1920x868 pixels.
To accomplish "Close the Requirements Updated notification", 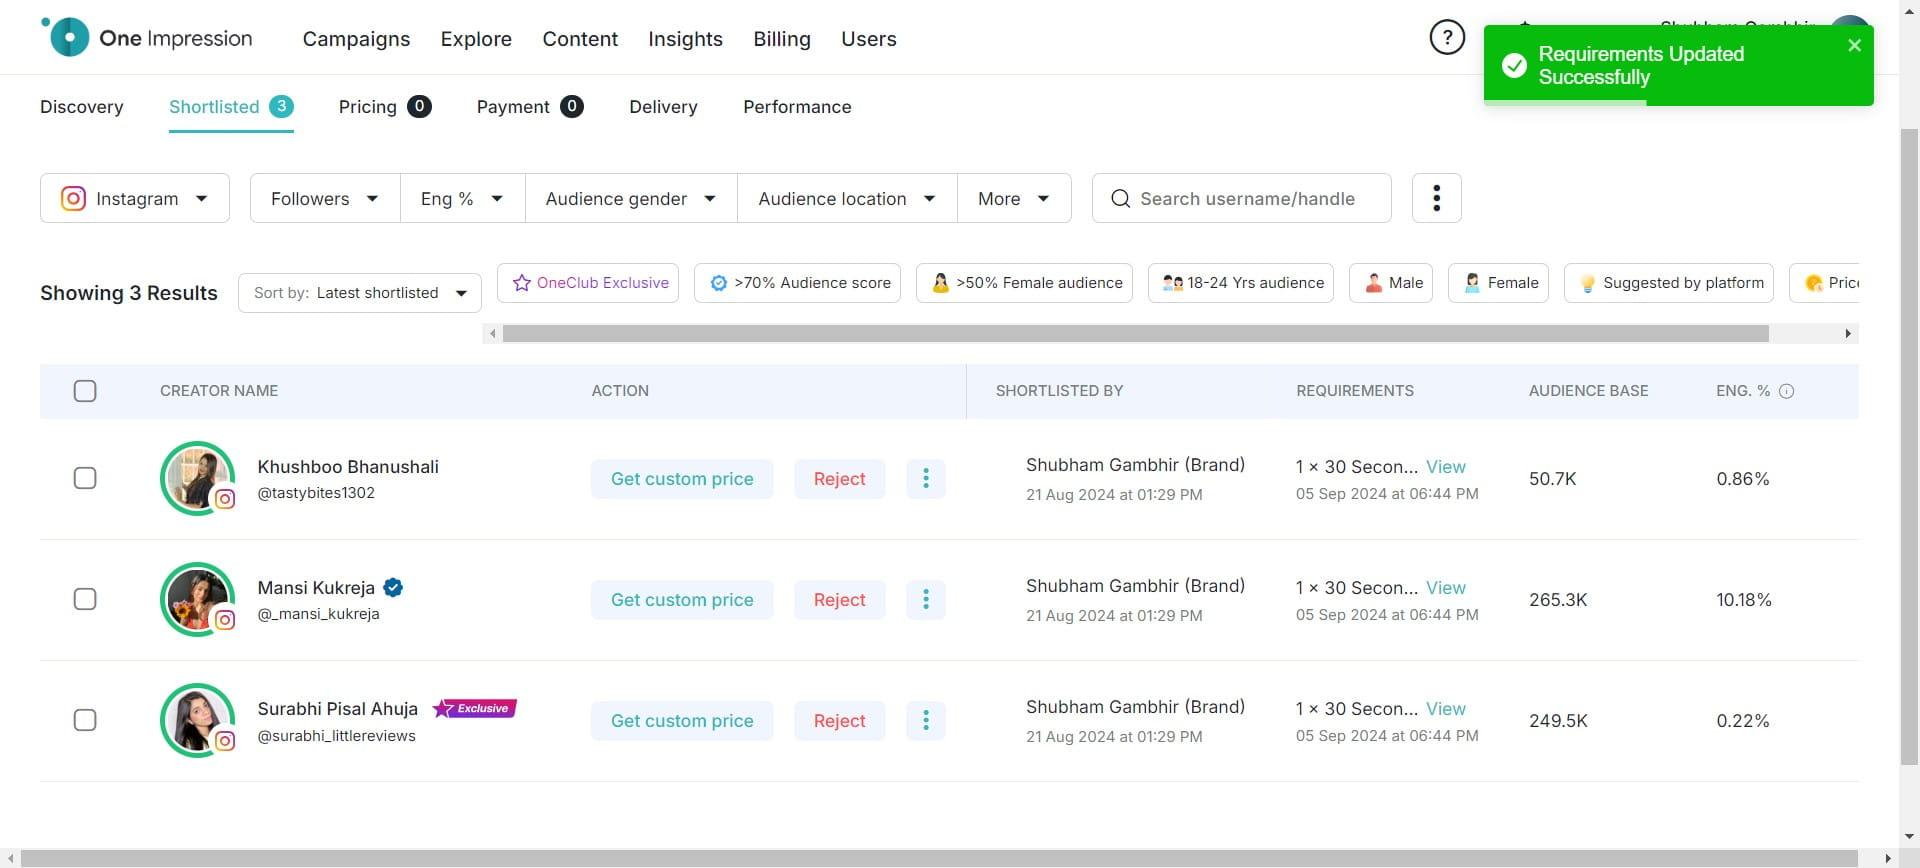I will point(1854,45).
